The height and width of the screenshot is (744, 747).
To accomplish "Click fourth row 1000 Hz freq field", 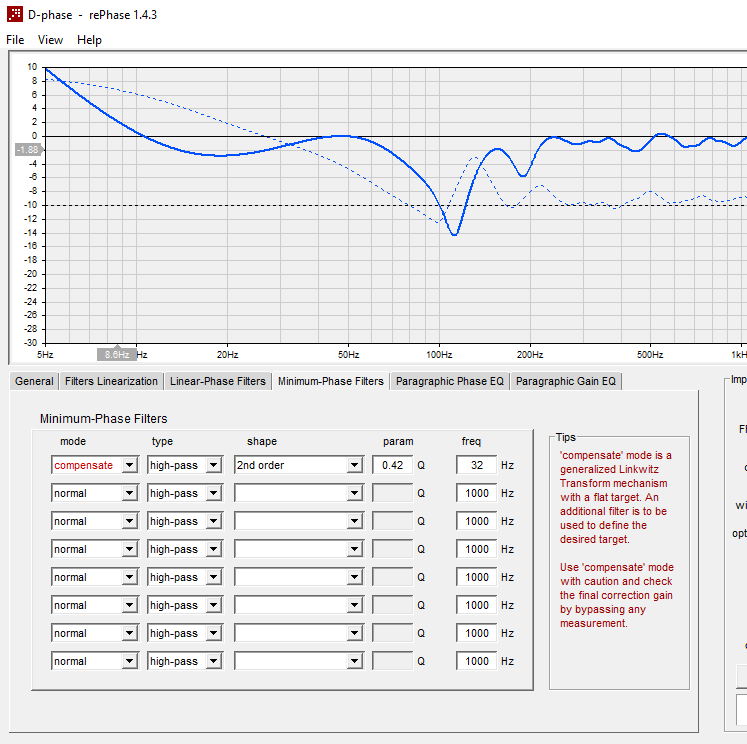I will pos(476,549).
